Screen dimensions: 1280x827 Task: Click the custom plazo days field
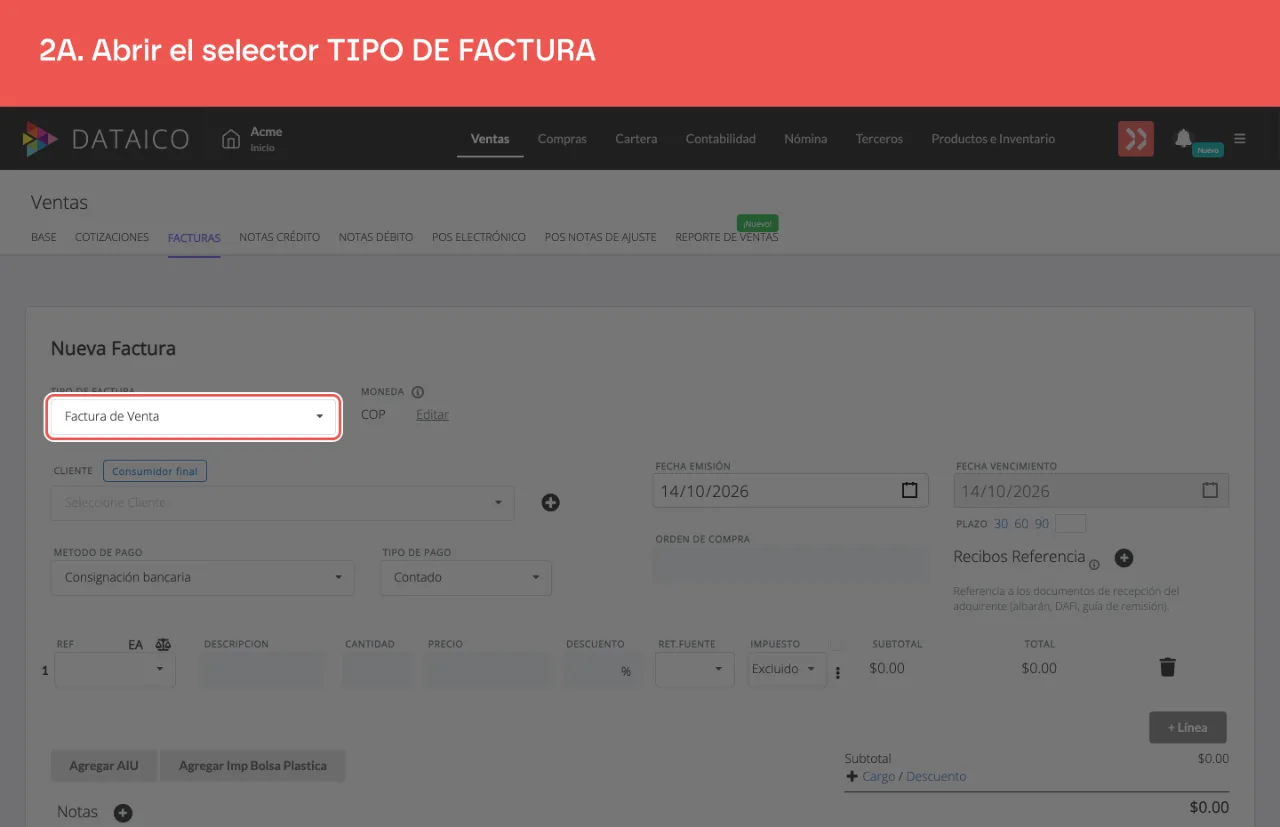[1070, 524]
